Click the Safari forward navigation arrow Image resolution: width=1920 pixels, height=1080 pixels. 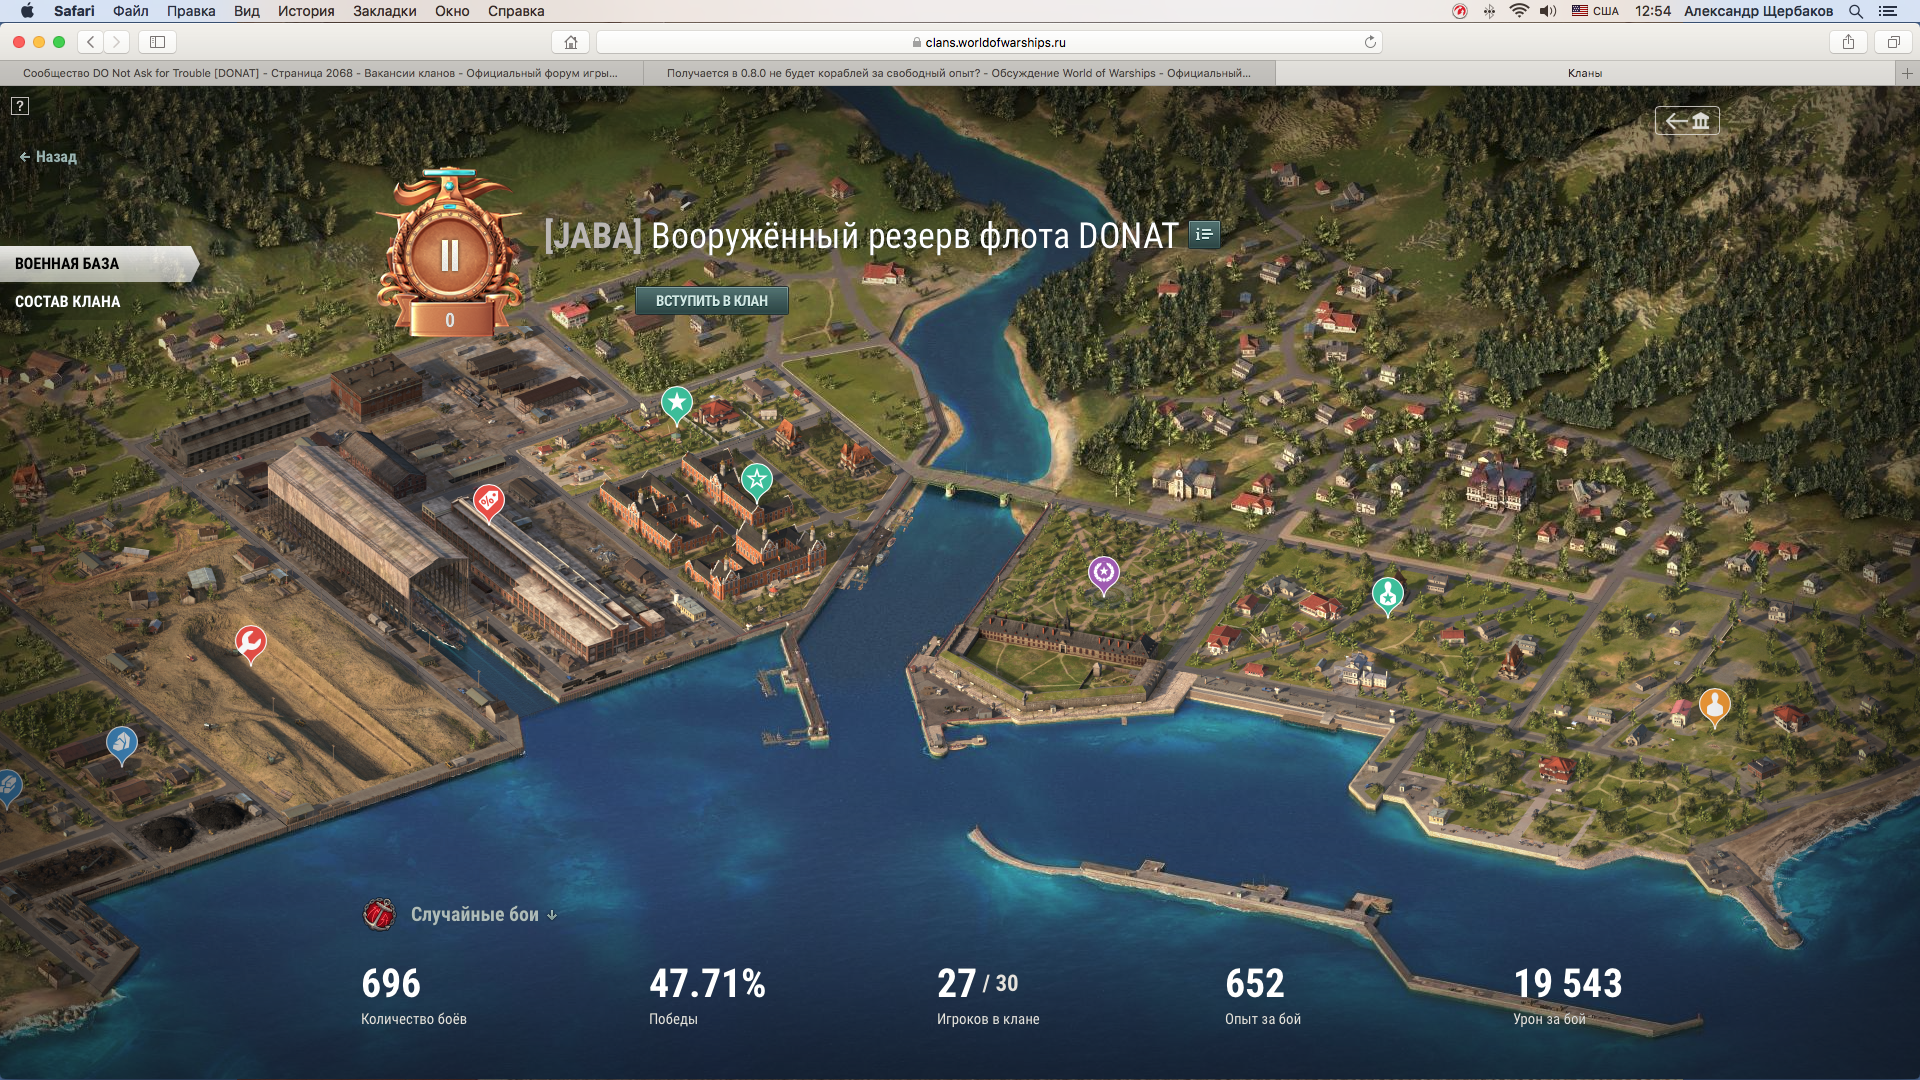click(117, 42)
